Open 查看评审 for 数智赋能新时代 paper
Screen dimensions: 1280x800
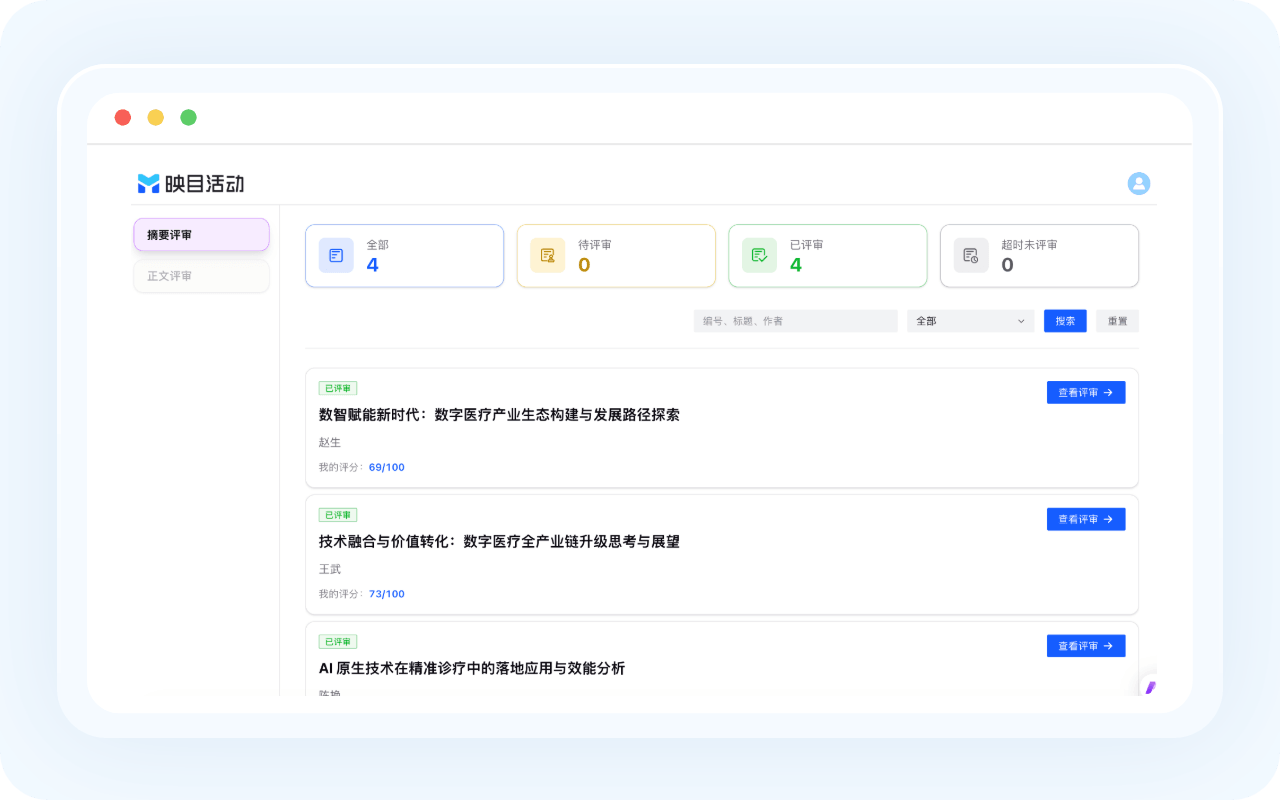coord(1086,393)
